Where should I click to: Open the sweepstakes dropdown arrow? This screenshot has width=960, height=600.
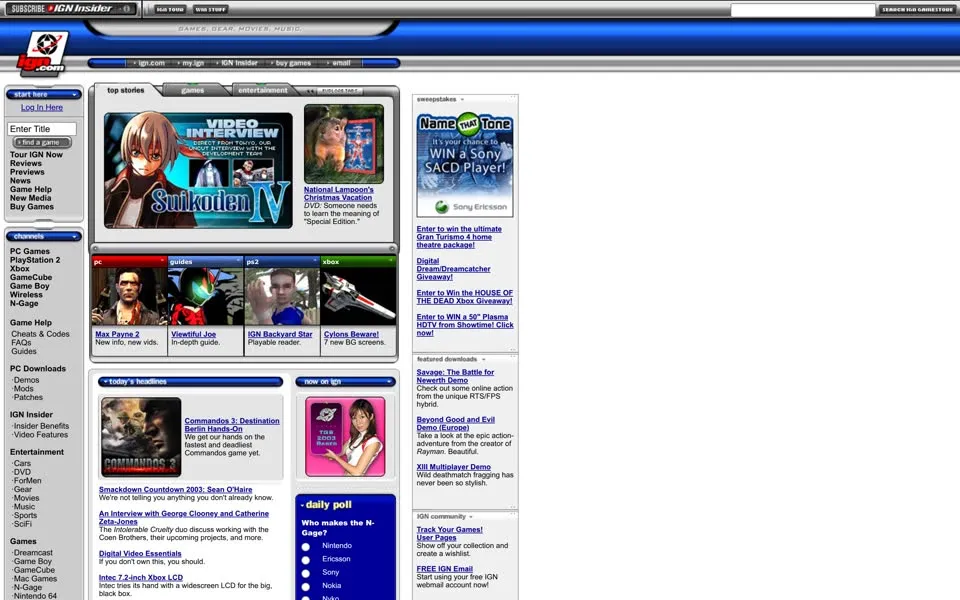tap(462, 99)
